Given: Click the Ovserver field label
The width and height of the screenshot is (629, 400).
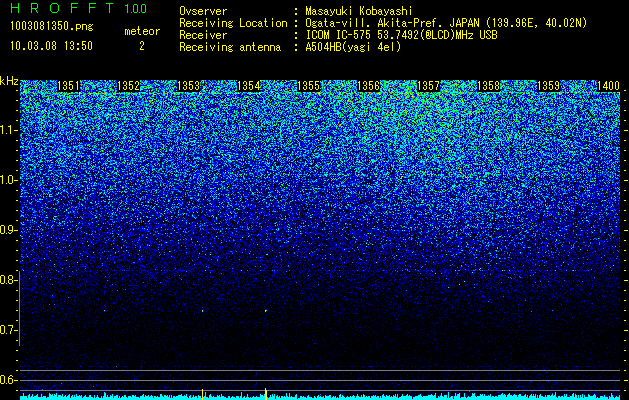Looking at the screenshot, I should [203, 11].
